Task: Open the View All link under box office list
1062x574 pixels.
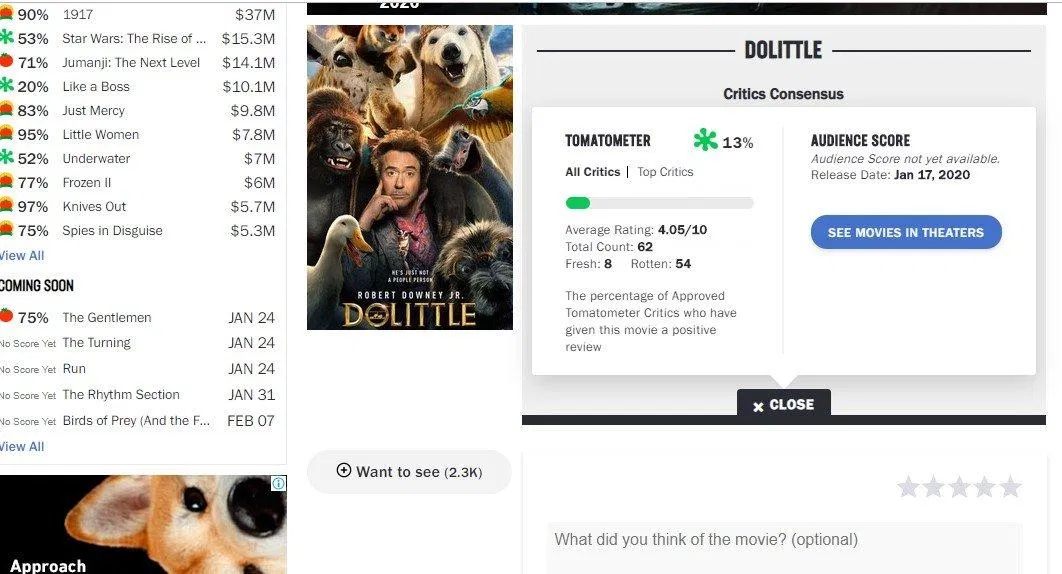Action: click(x=22, y=255)
